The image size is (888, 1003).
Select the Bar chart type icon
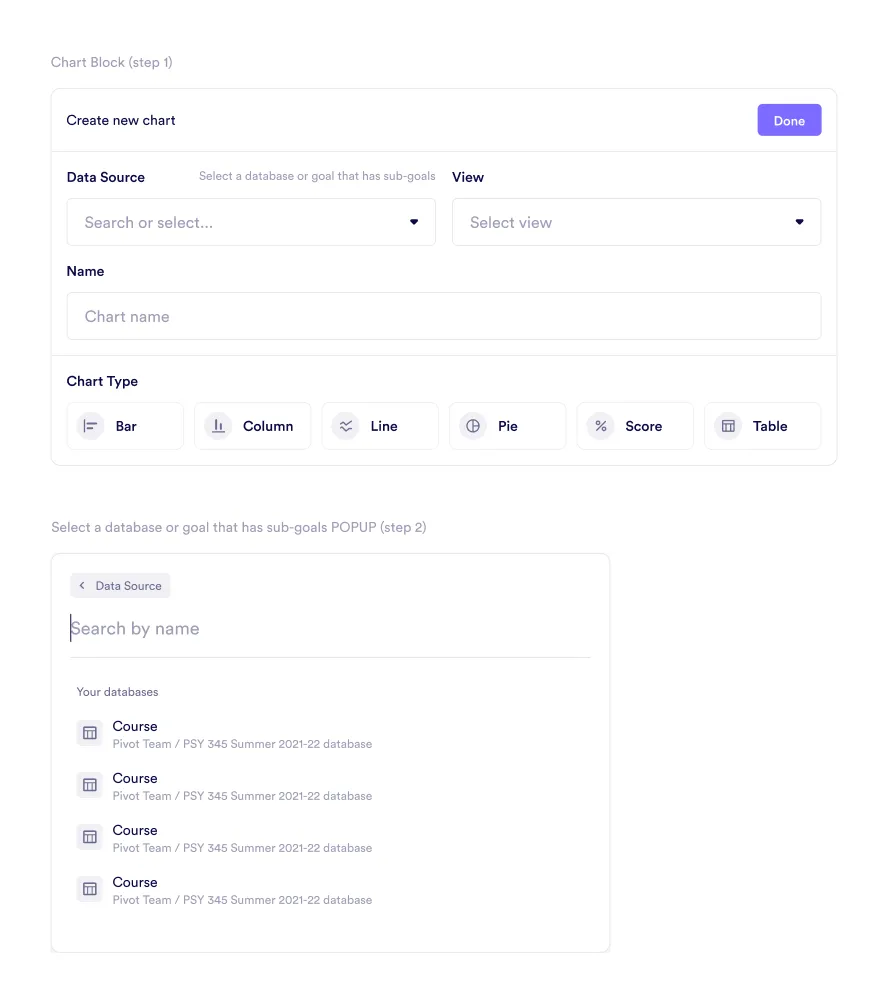91,426
